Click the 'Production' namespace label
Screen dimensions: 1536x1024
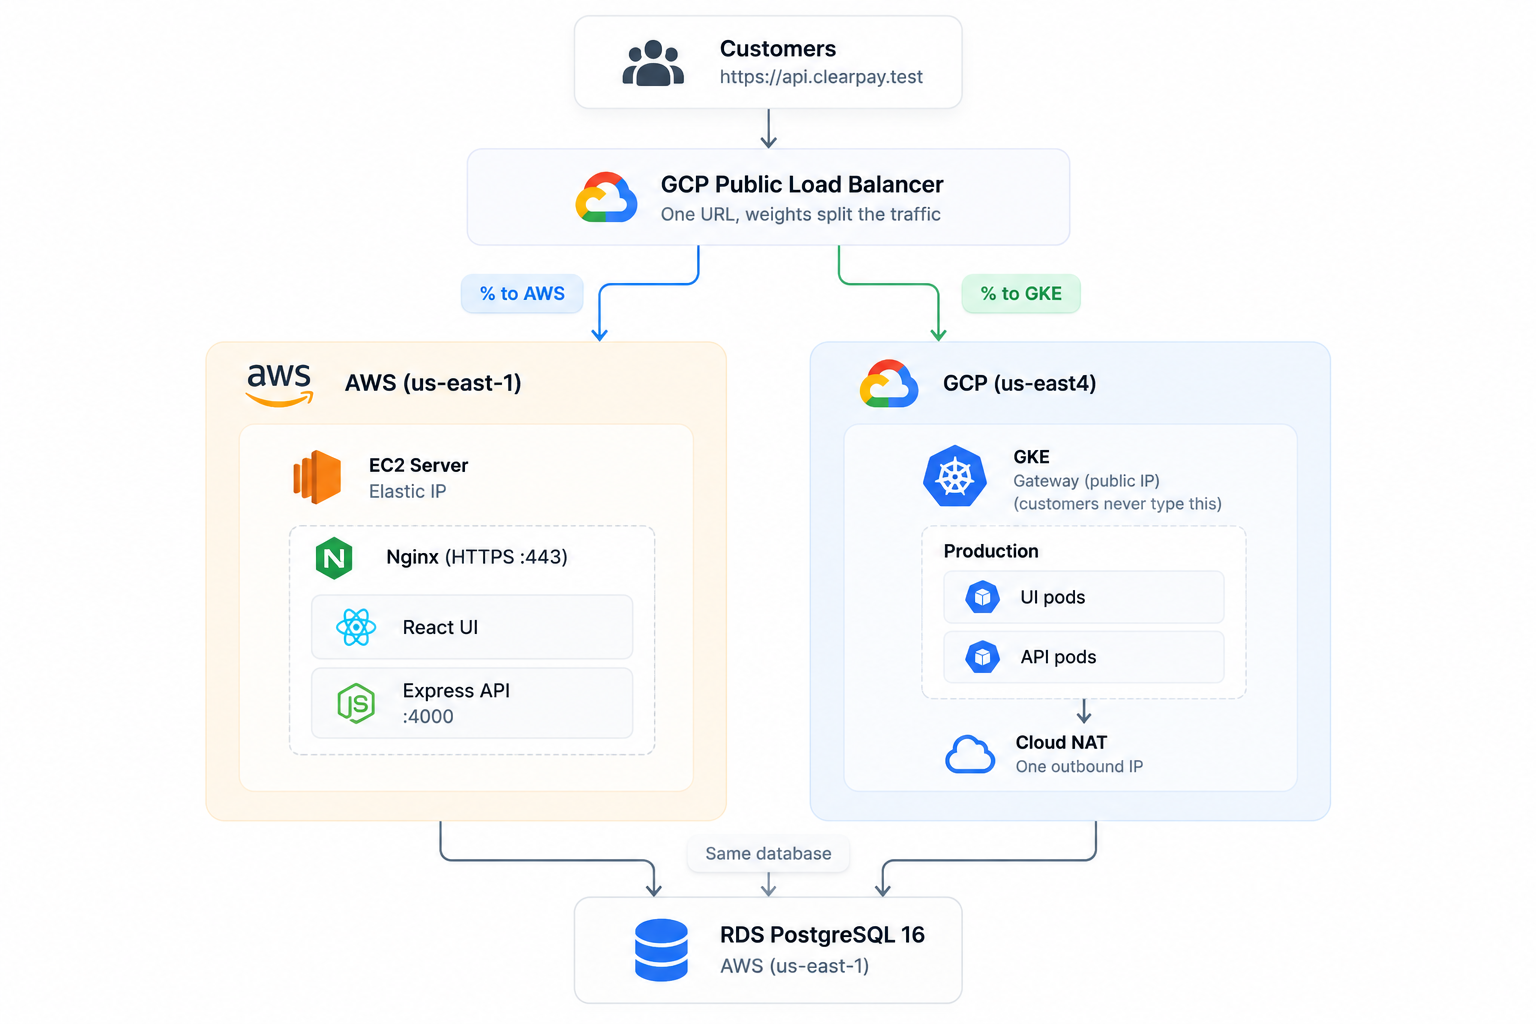point(991,551)
